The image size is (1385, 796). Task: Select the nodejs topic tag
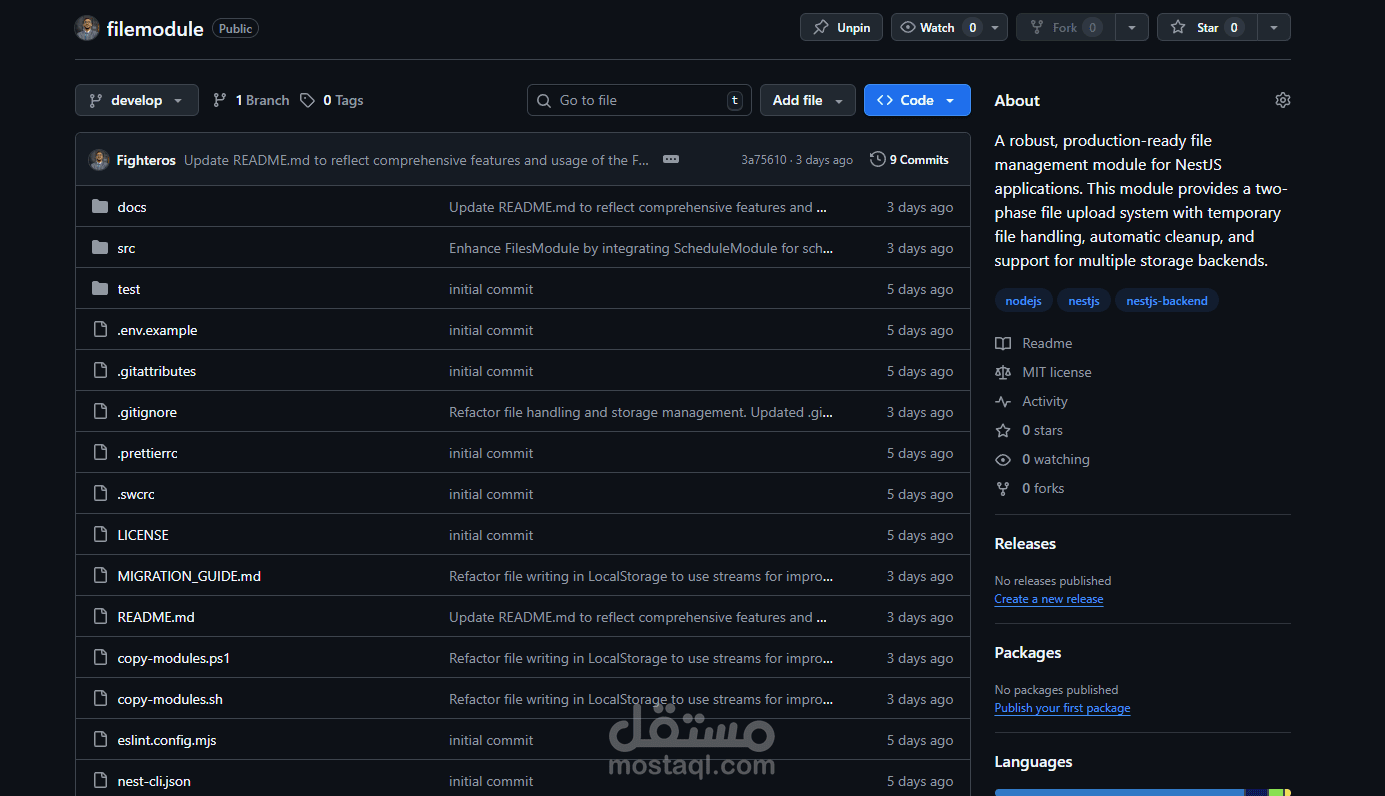(x=1023, y=300)
